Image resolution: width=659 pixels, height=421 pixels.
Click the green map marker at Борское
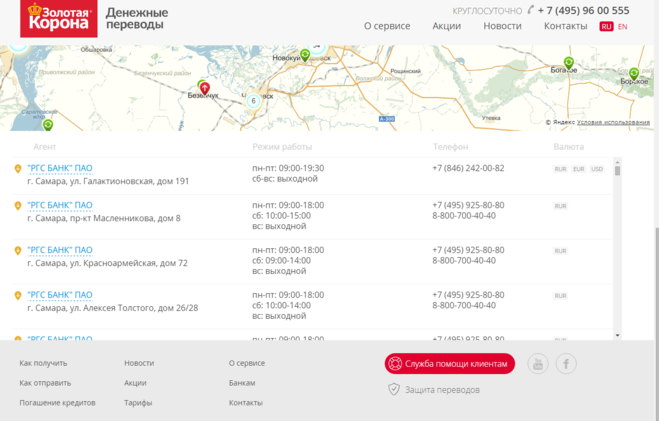pyautogui.click(x=633, y=73)
